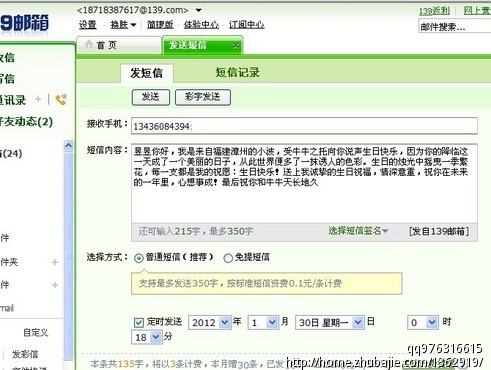Open the year dropdown showing 2012
Image resolution: width=491 pixels, height=370 pixels.
click(225, 322)
